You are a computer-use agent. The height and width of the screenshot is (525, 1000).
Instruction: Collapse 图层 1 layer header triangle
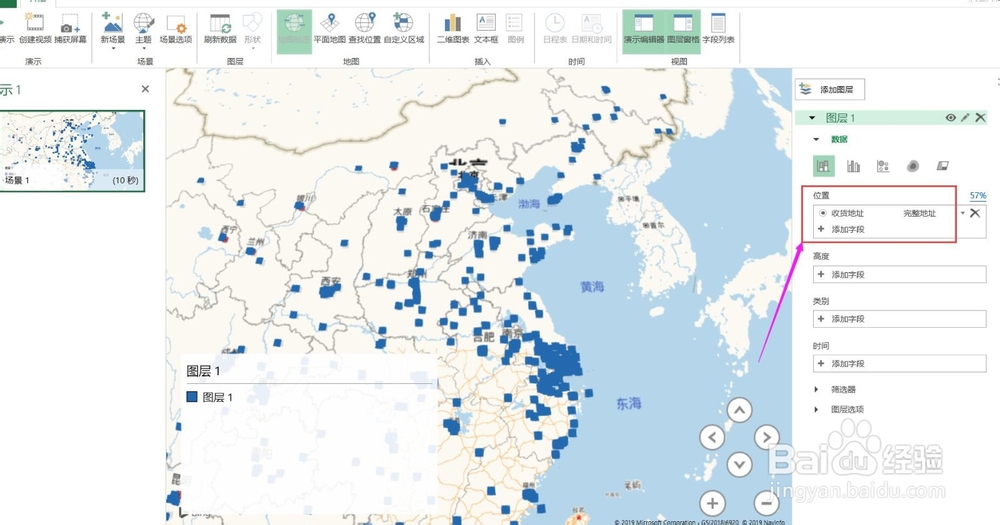click(x=812, y=118)
